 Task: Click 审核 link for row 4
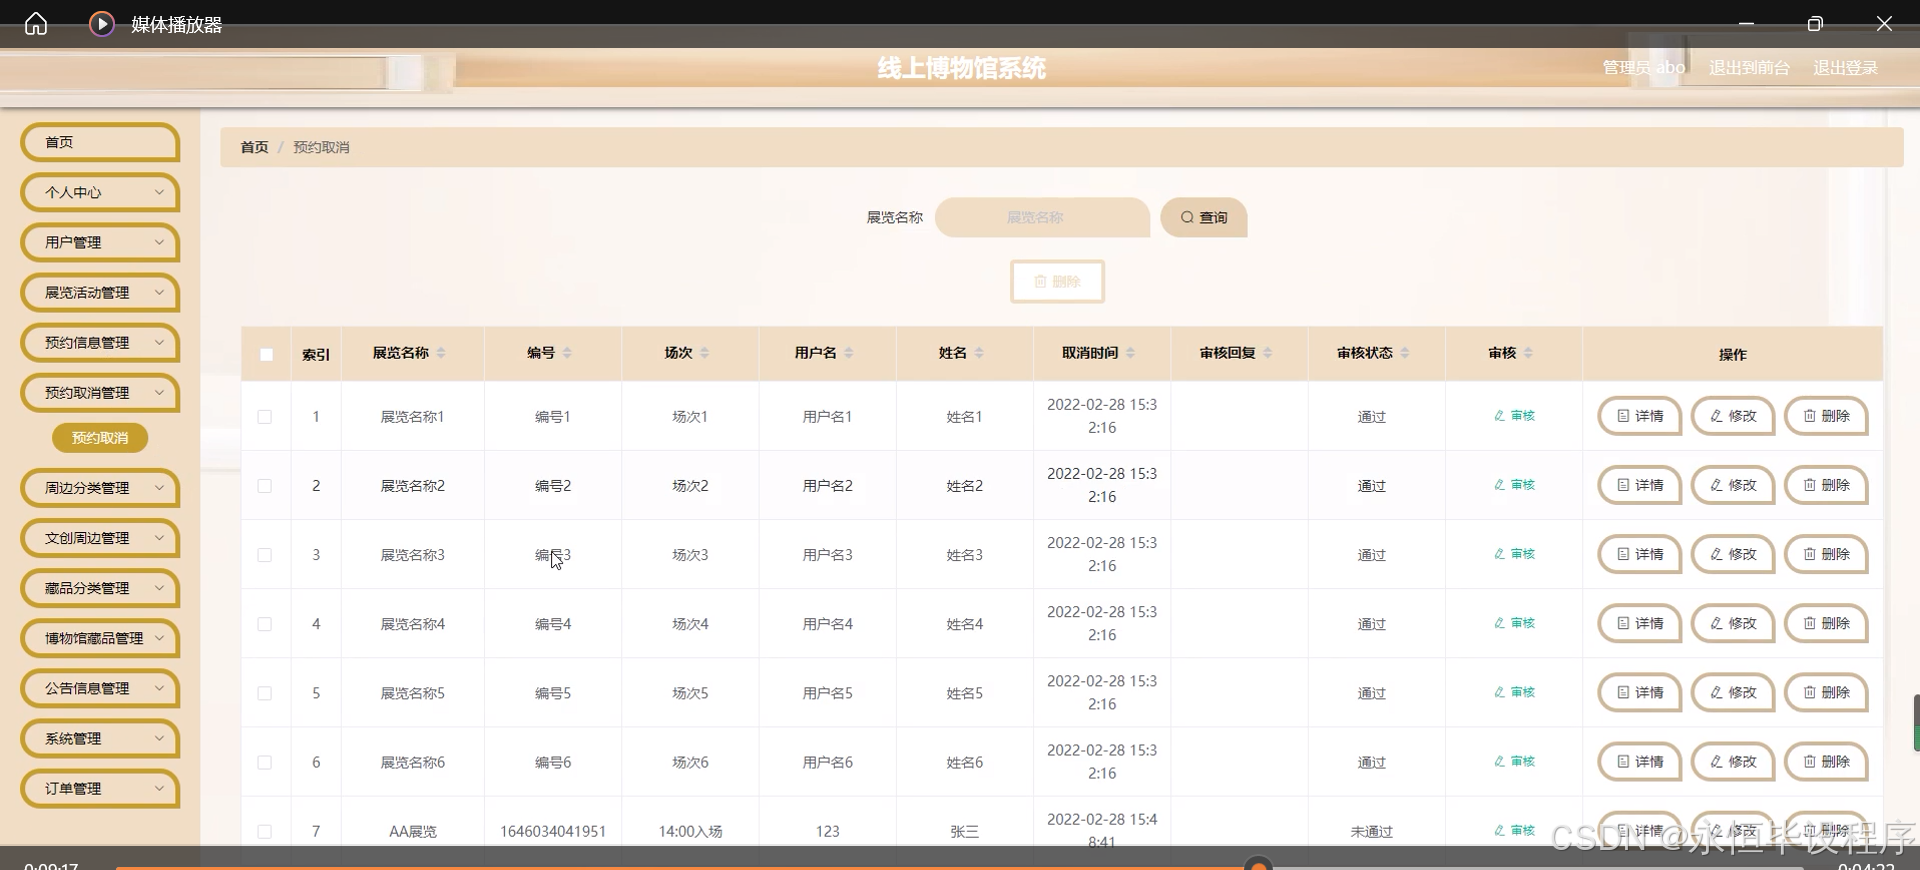[1514, 623]
